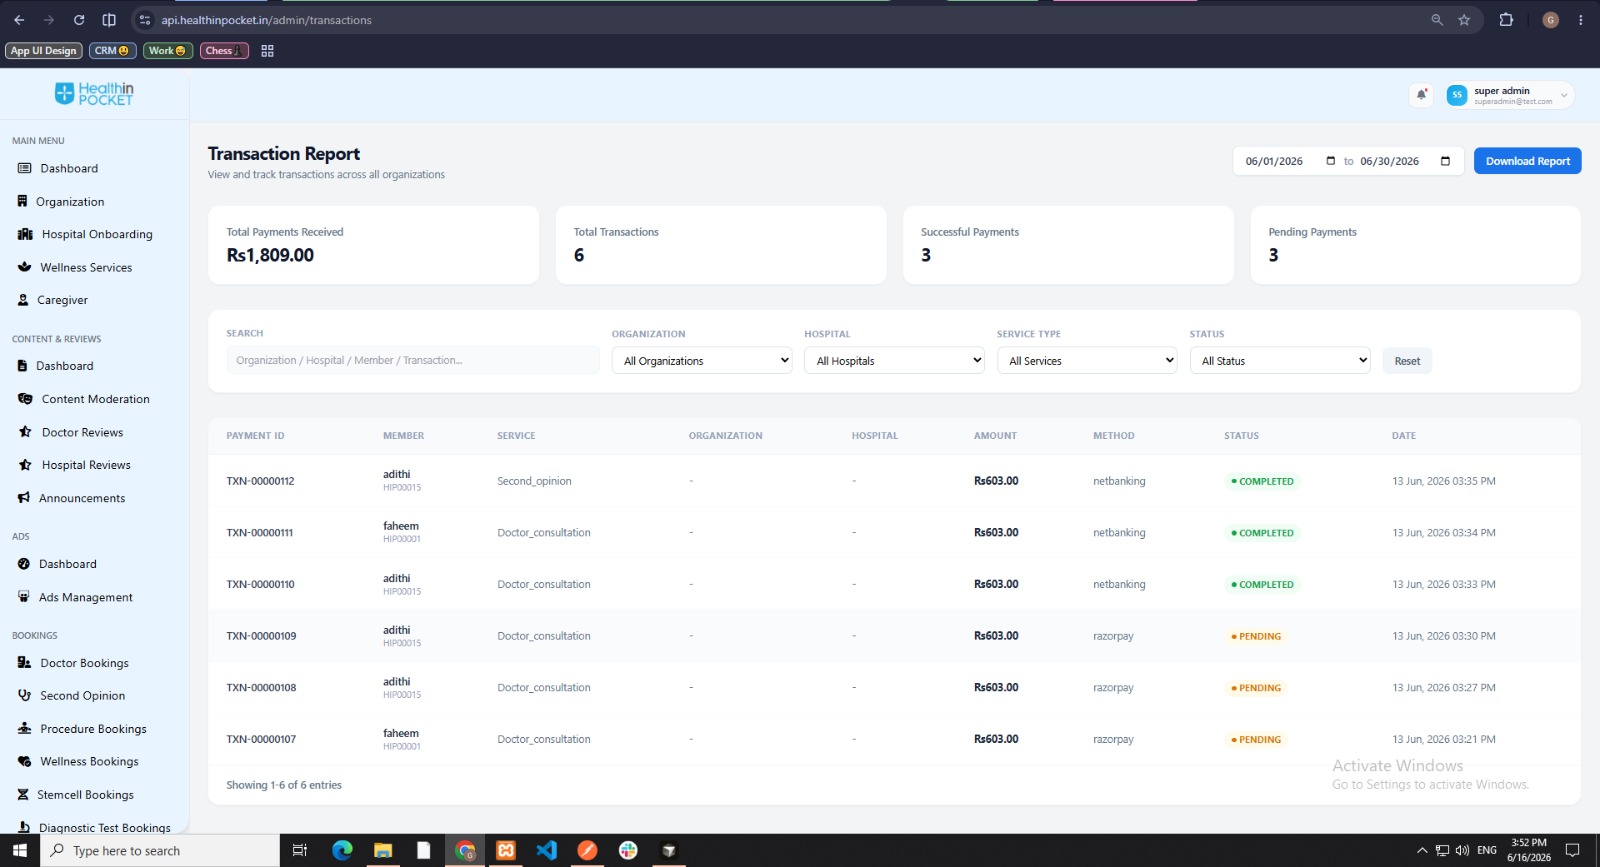1600x867 pixels.
Task: Click the Hospital Reviews star icon
Action: pyautogui.click(x=25, y=465)
